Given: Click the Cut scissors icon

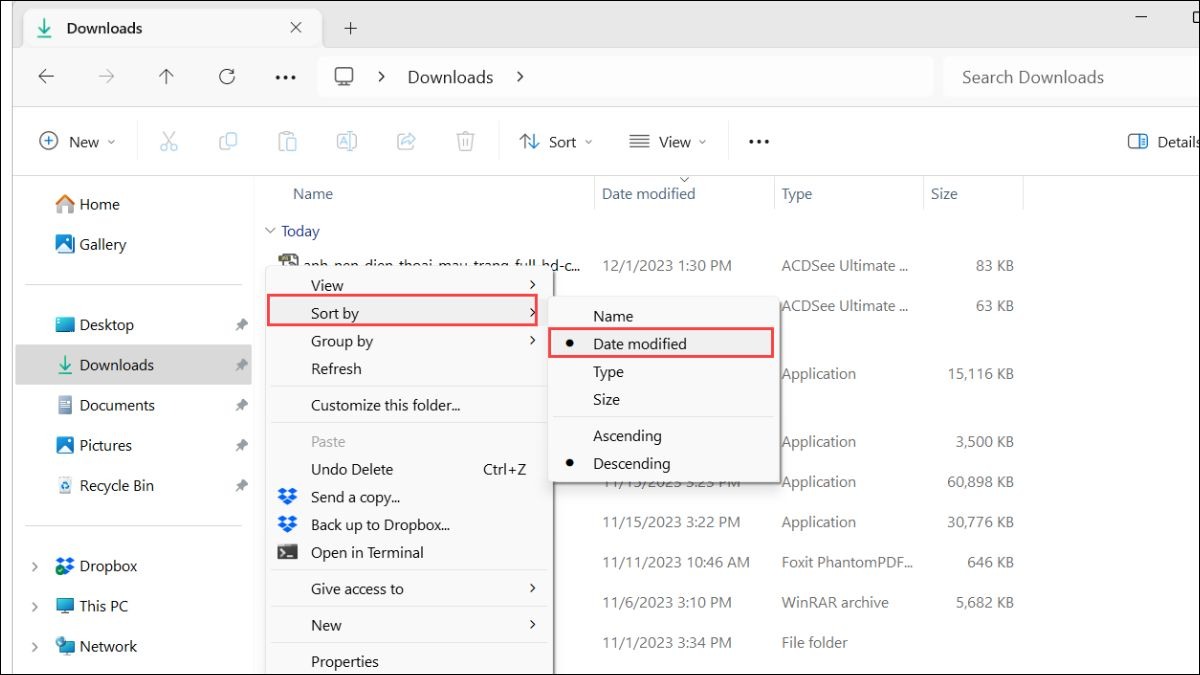Looking at the screenshot, I should point(168,142).
